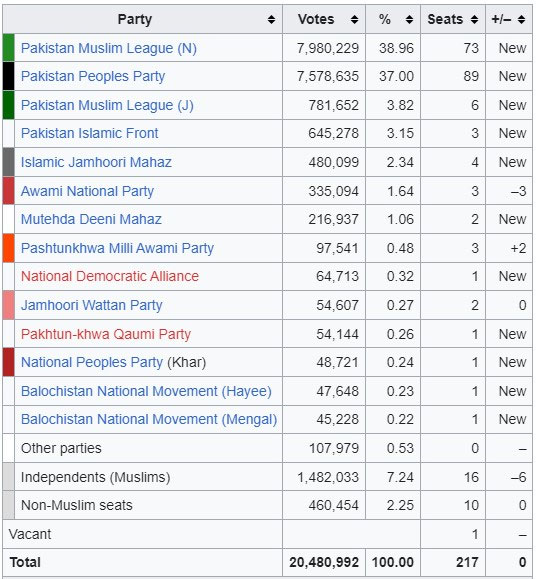Select votes value 64,713
Screen dimensions: 540x579
click(x=337, y=276)
